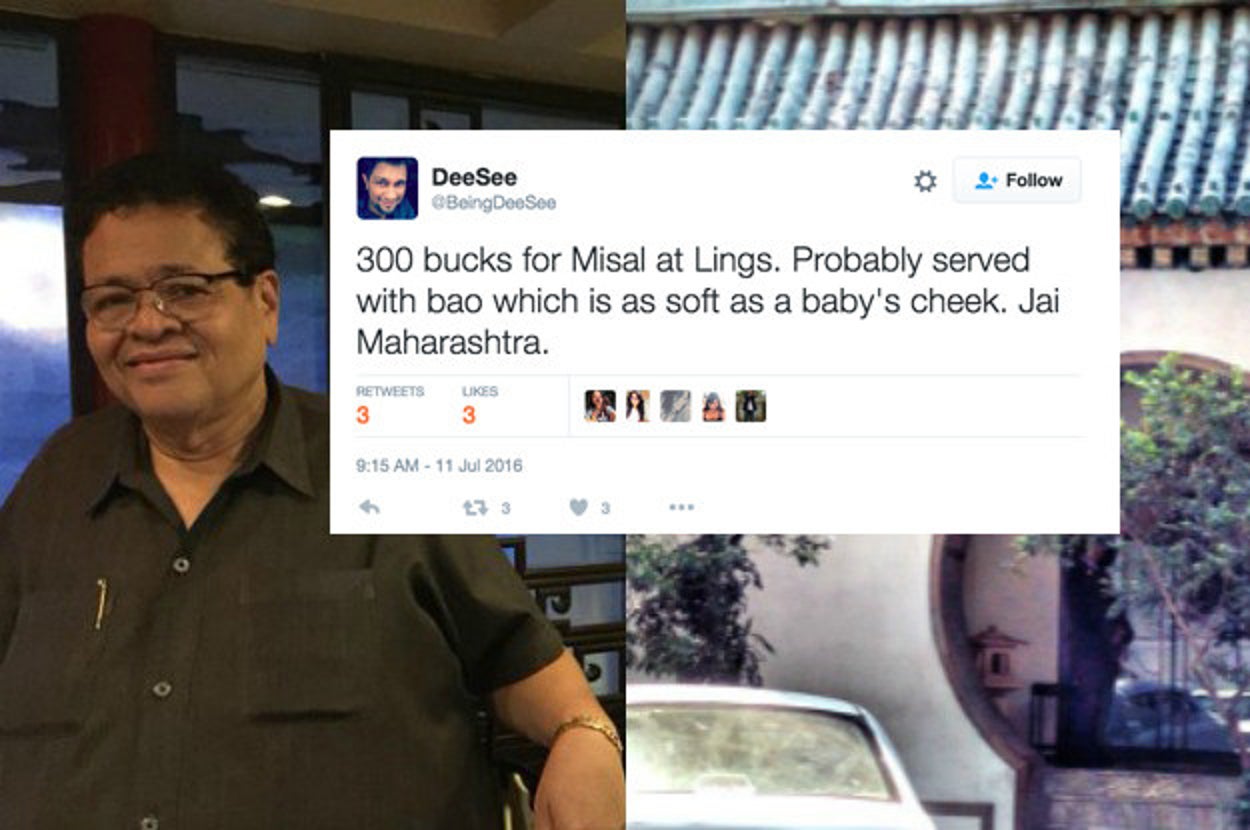Click the Follow button
This screenshot has height=830, width=1250.
coord(1017,180)
